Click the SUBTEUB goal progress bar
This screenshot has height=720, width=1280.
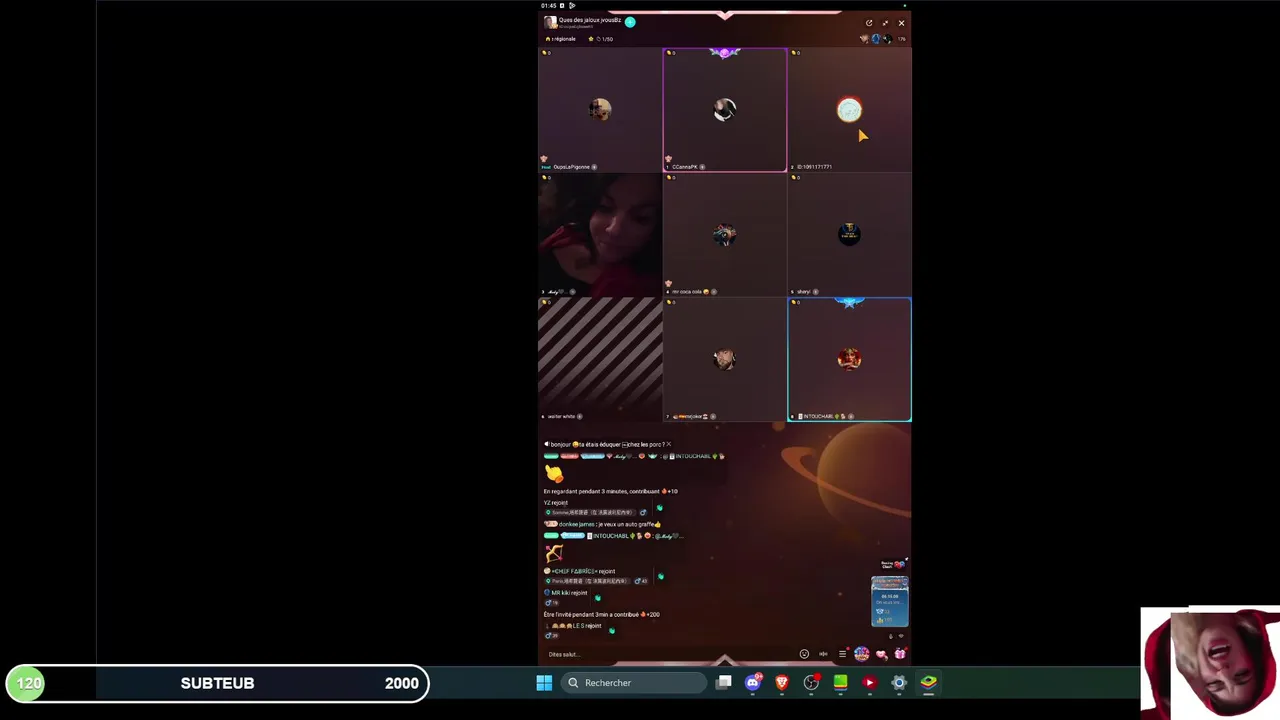point(218,683)
